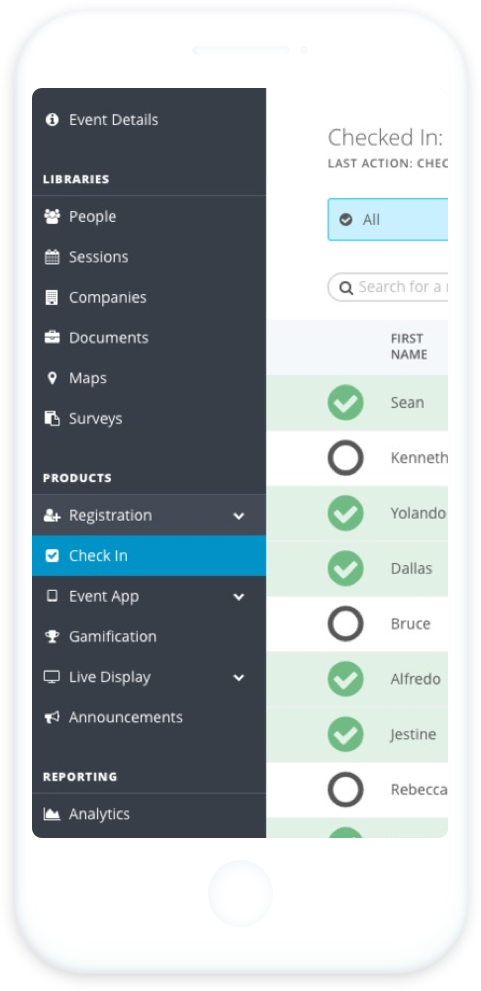Click the Maps location pin icon
Viewport: 481px width, 991px height.
[52, 378]
